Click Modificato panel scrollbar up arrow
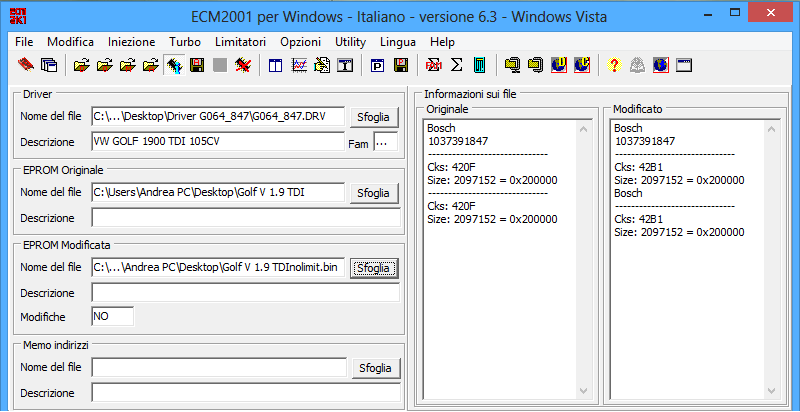This screenshot has height=412, width=800. [771, 130]
